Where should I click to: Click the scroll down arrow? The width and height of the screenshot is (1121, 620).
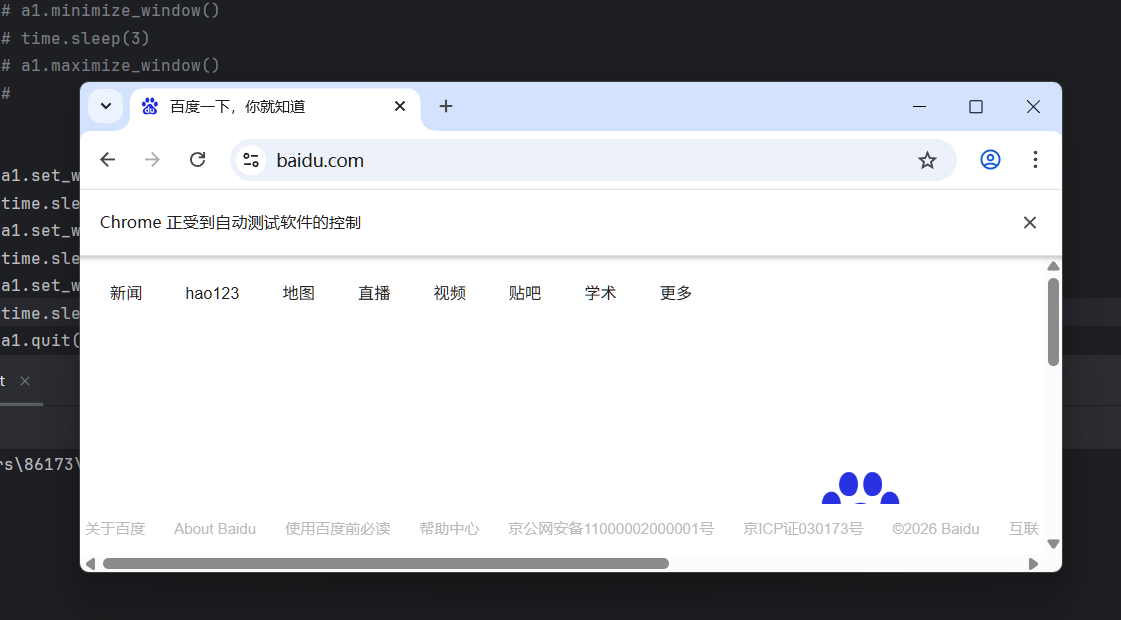click(1053, 544)
